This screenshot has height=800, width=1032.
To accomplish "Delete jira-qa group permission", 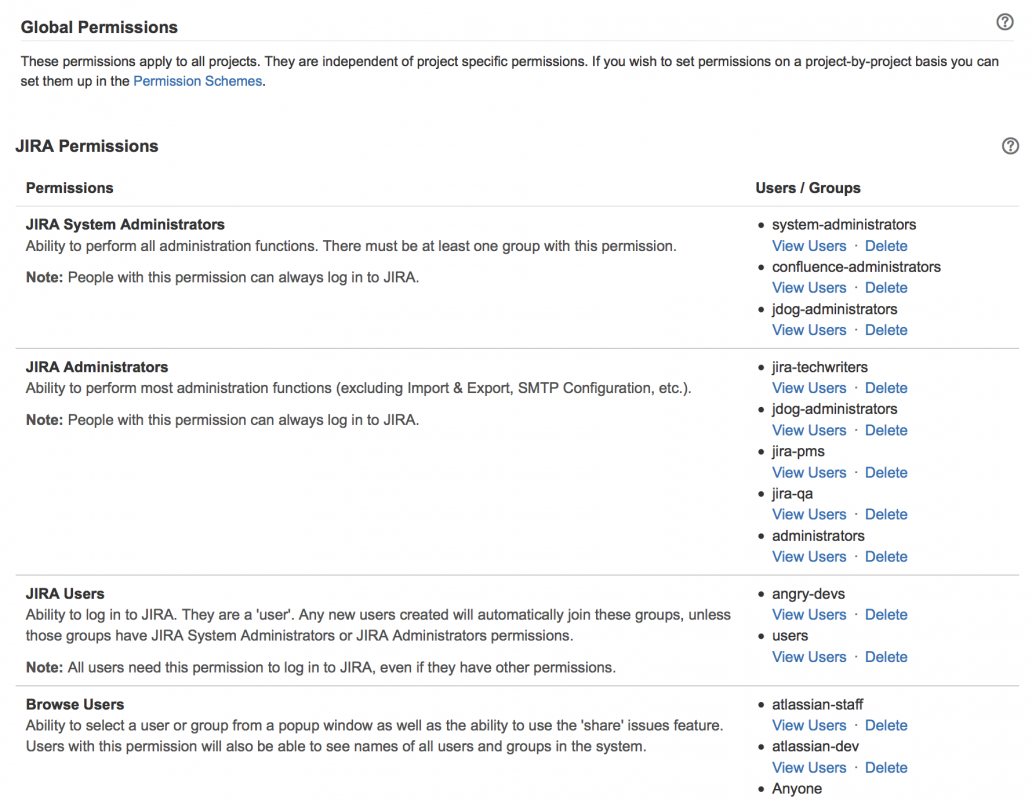I will pyautogui.click(x=886, y=514).
